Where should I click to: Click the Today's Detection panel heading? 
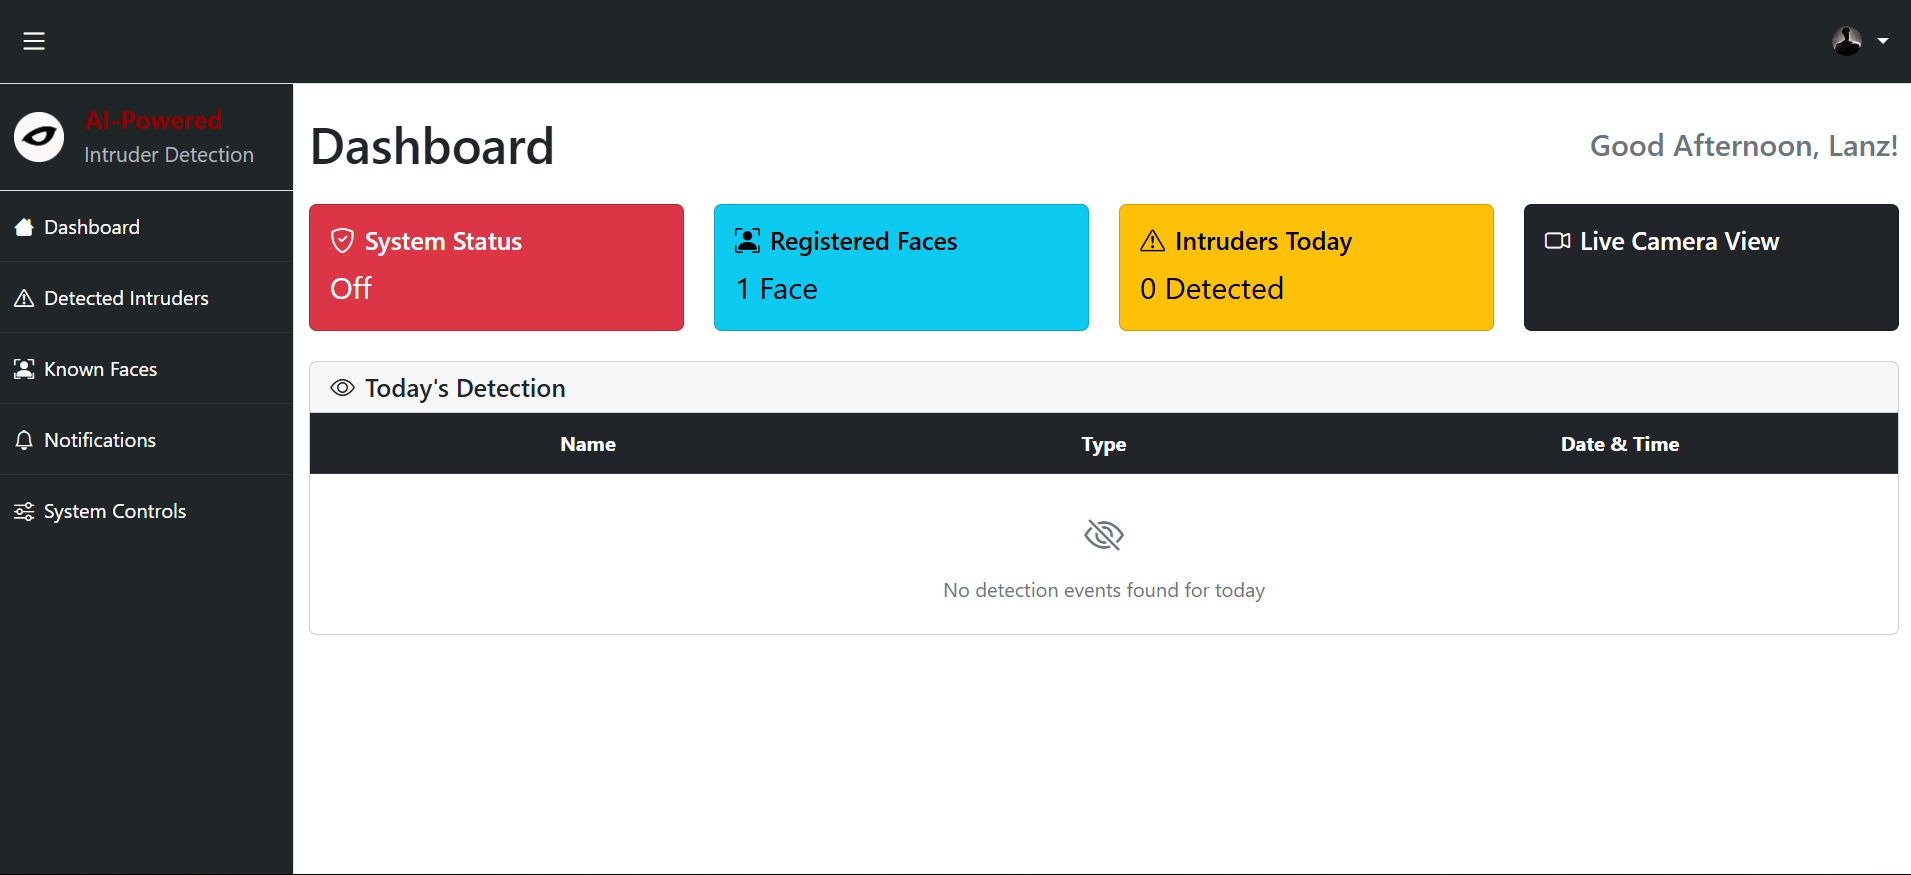tap(465, 388)
